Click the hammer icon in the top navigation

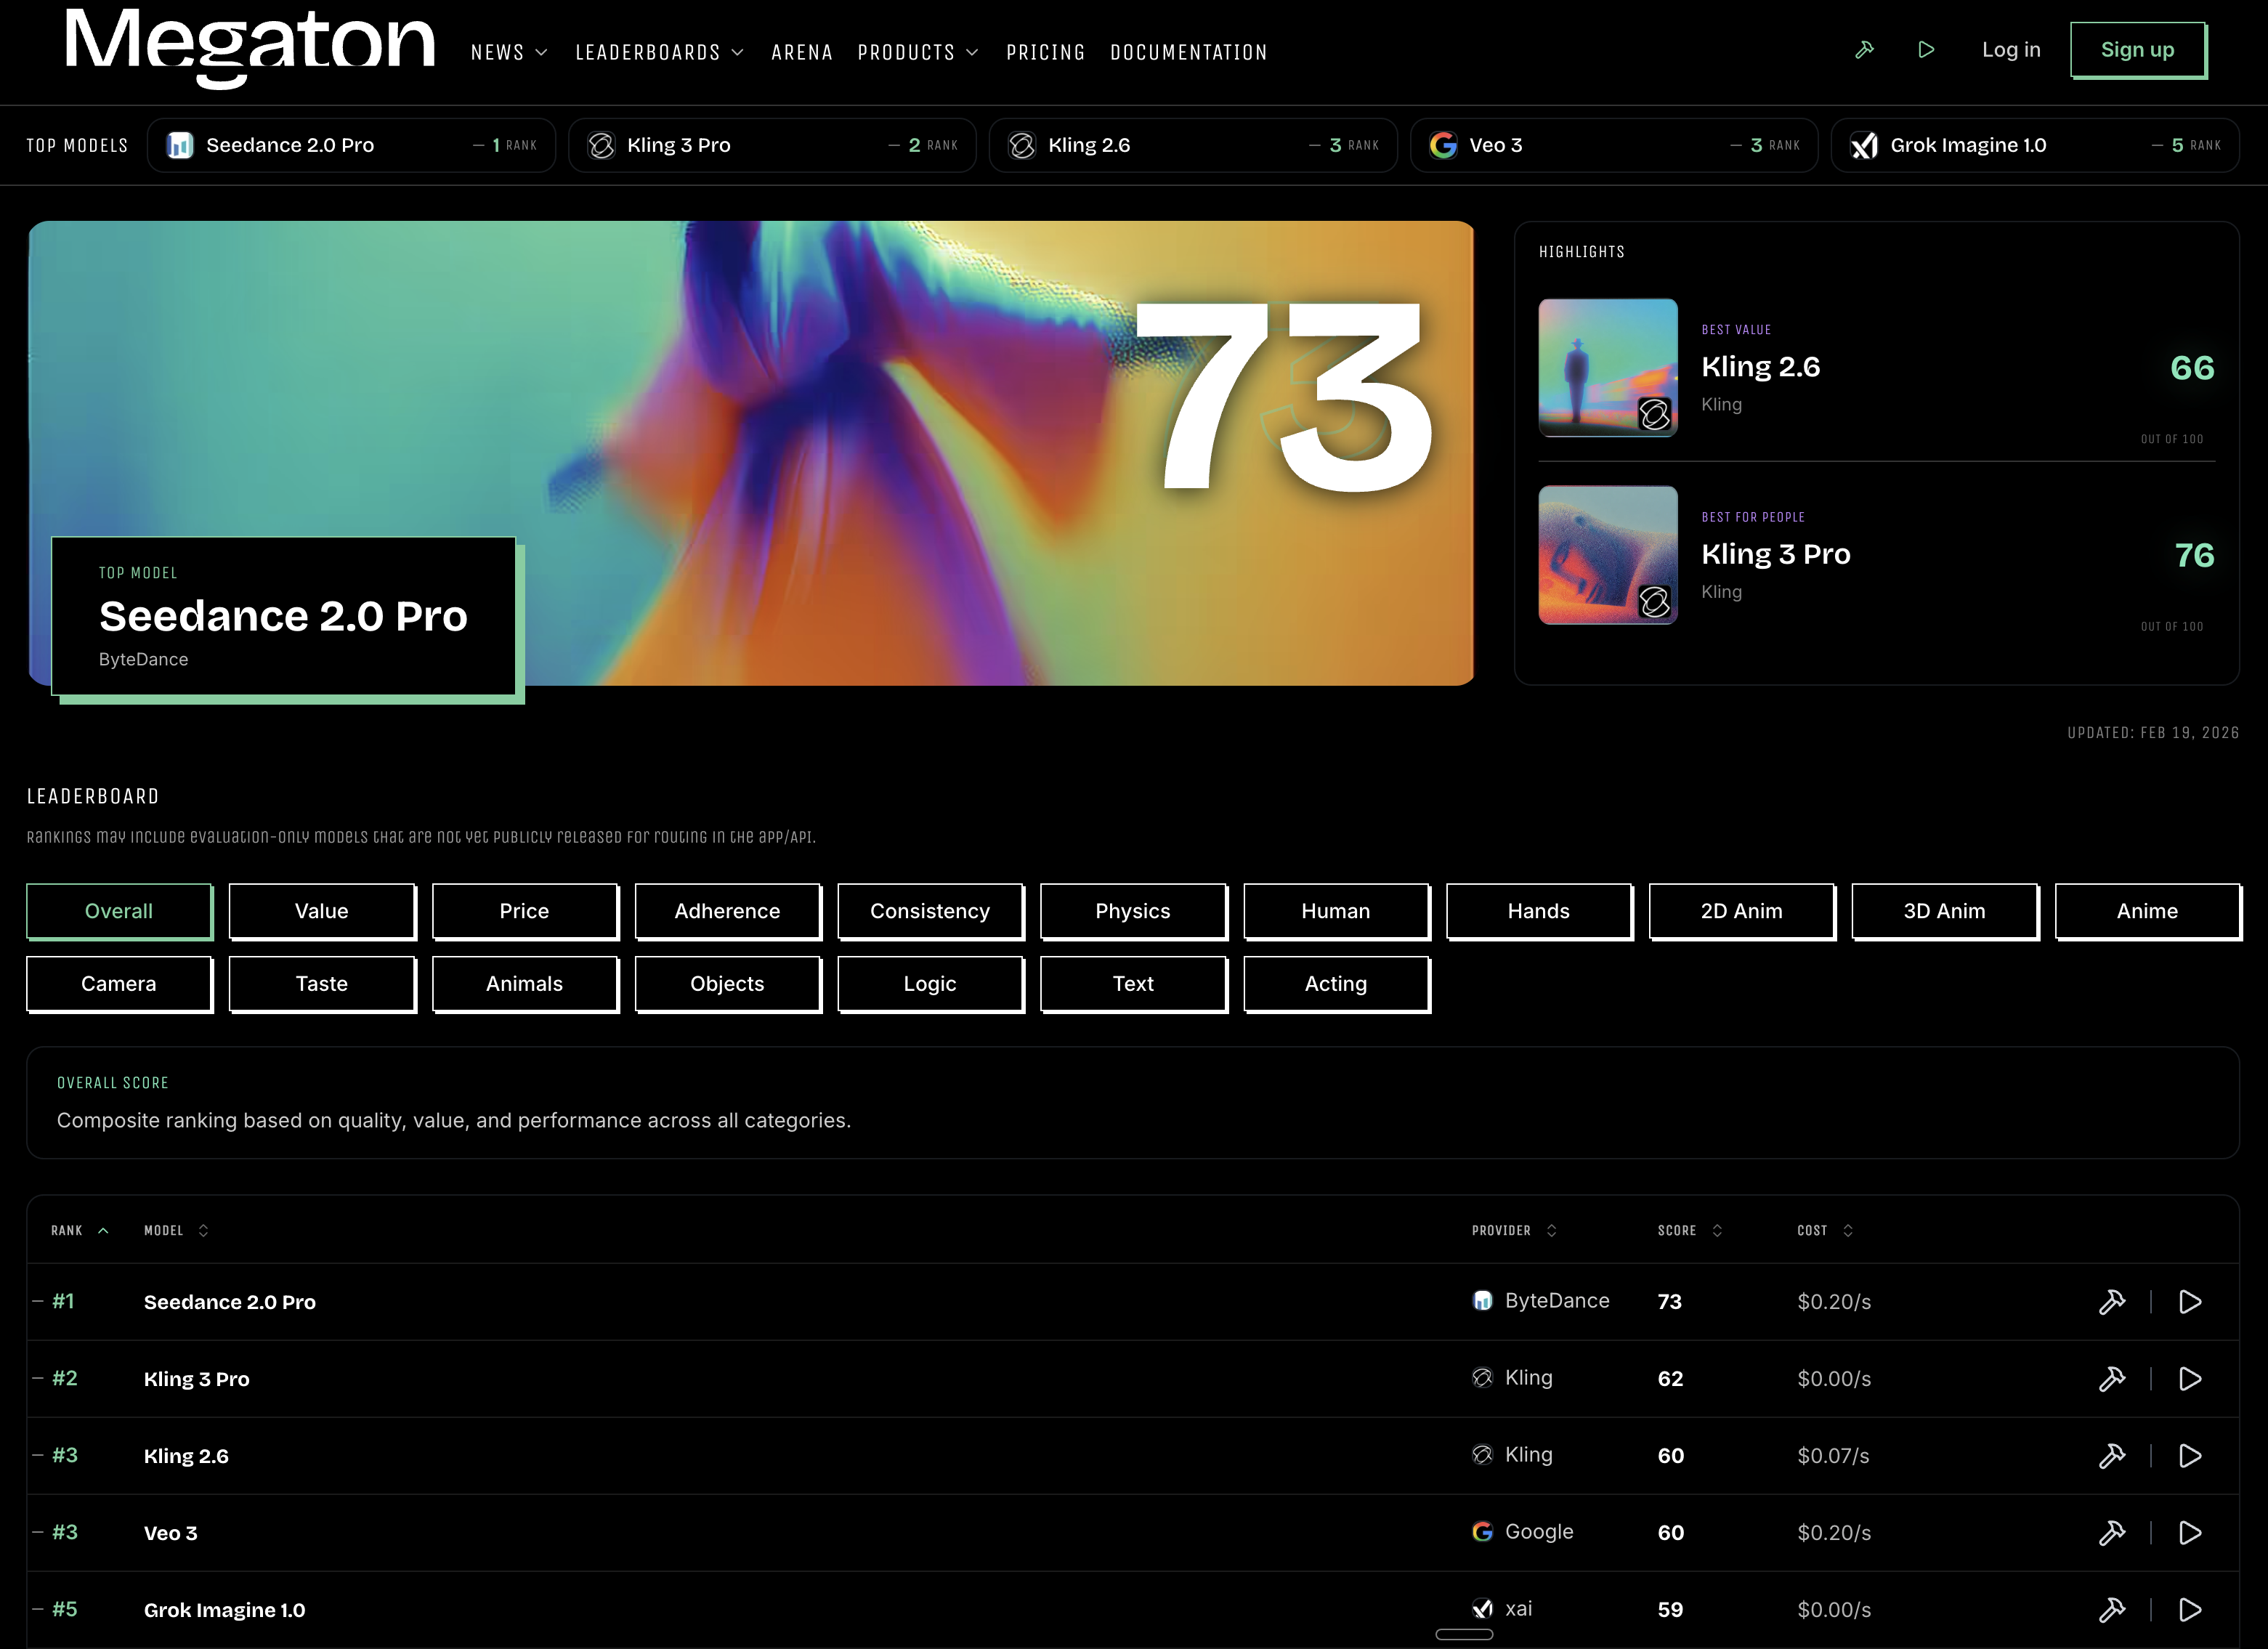pyautogui.click(x=1864, y=49)
